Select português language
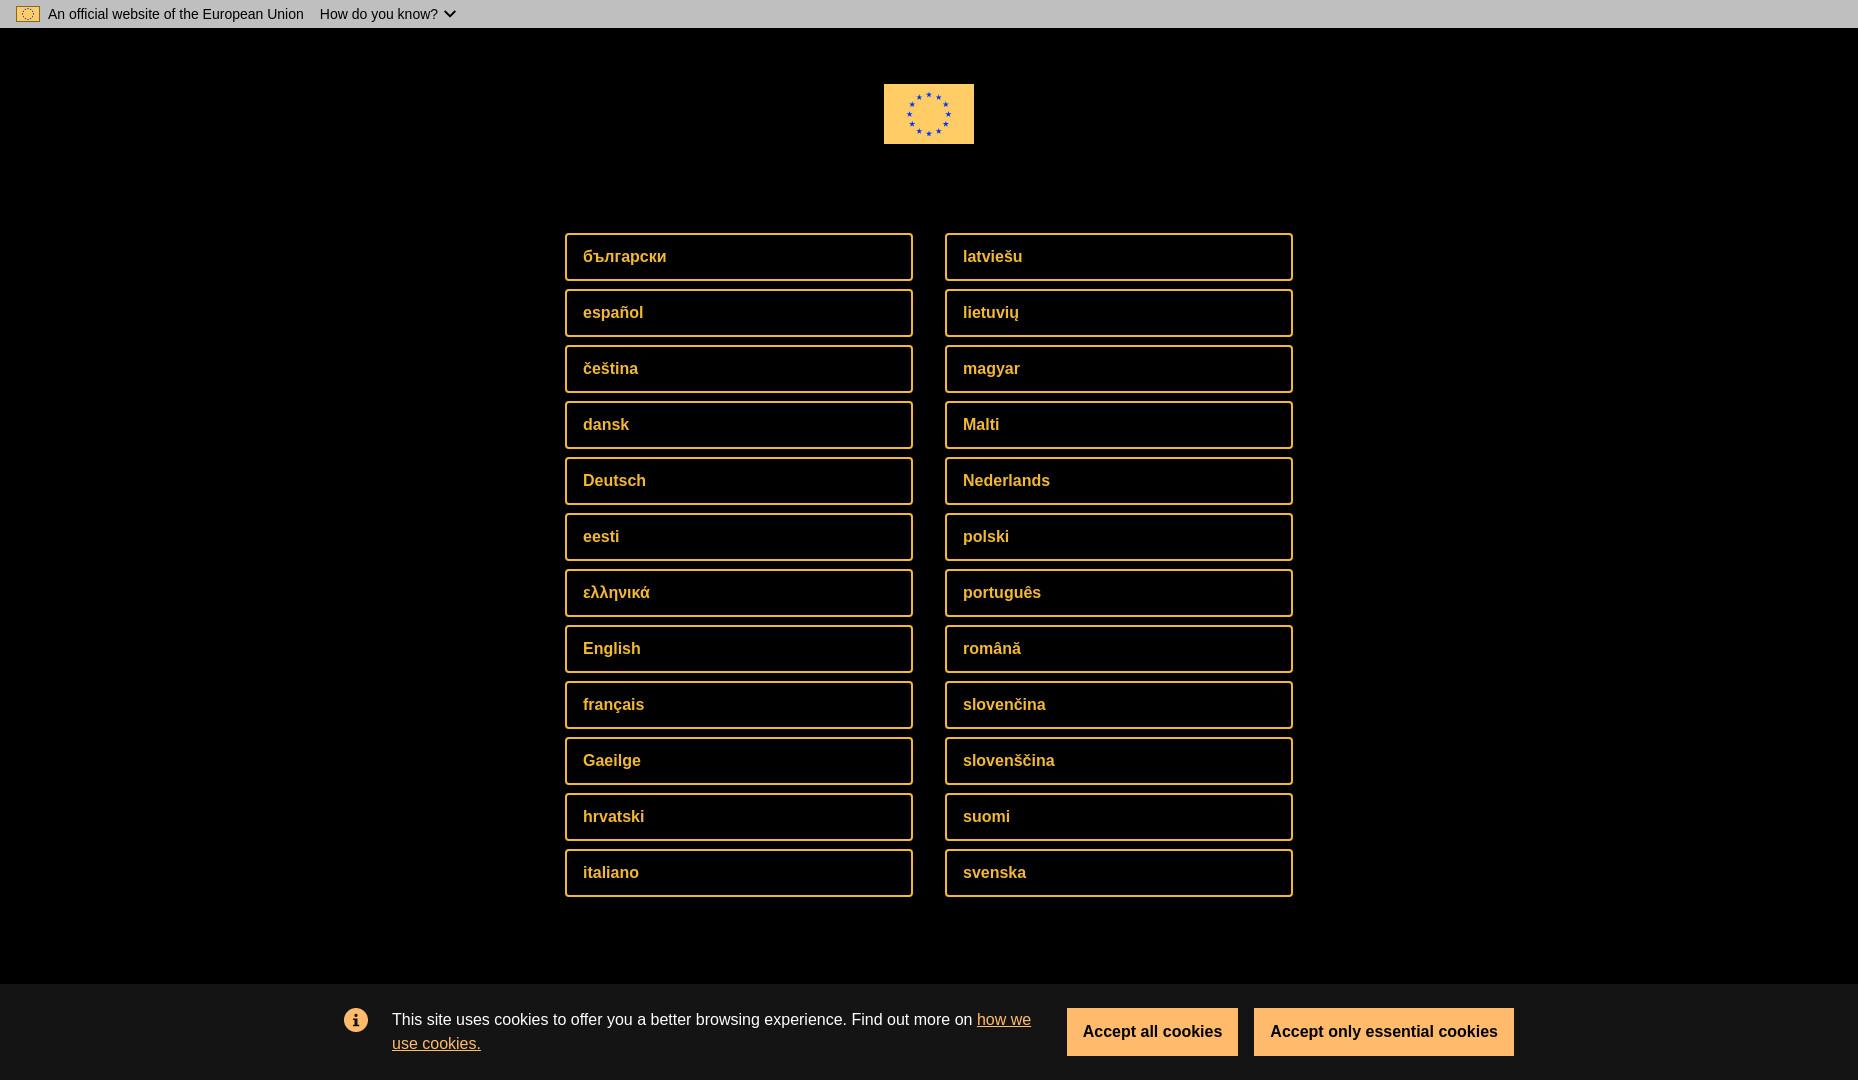1858x1080 pixels. (x=1119, y=593)
